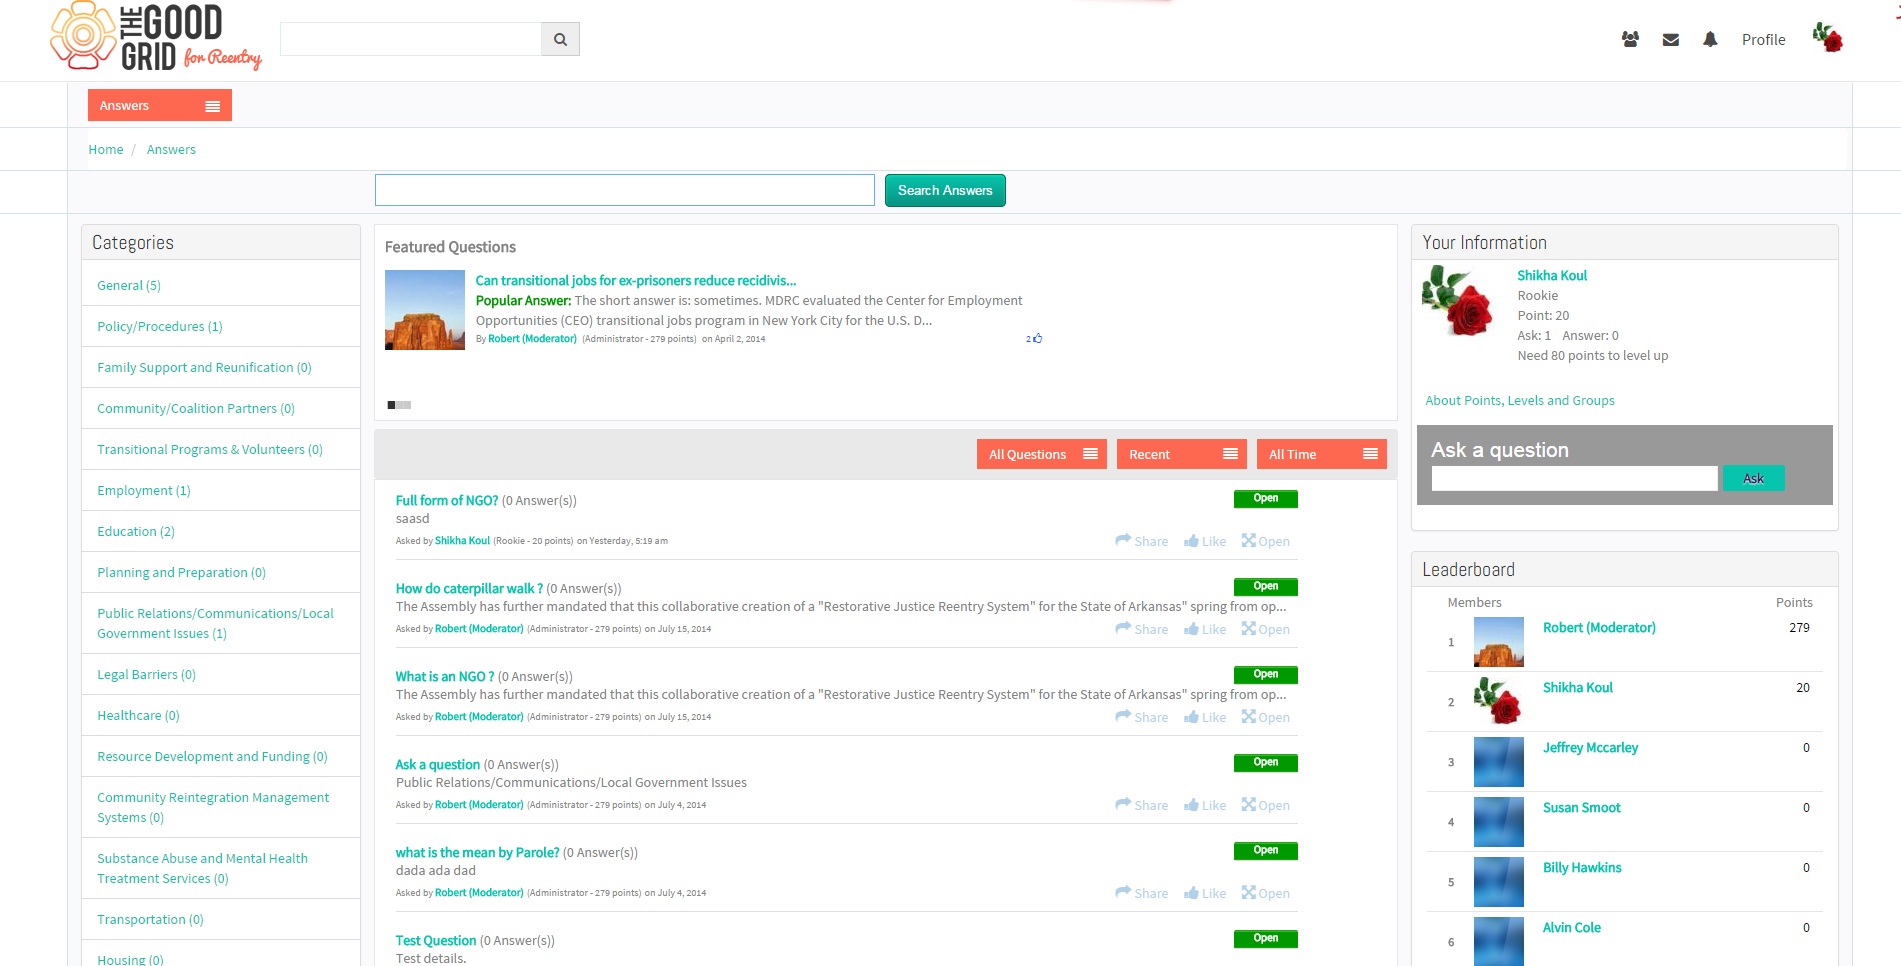Click the Good Grid logo
Screen dimensions: 1901x966
[156, 38]
